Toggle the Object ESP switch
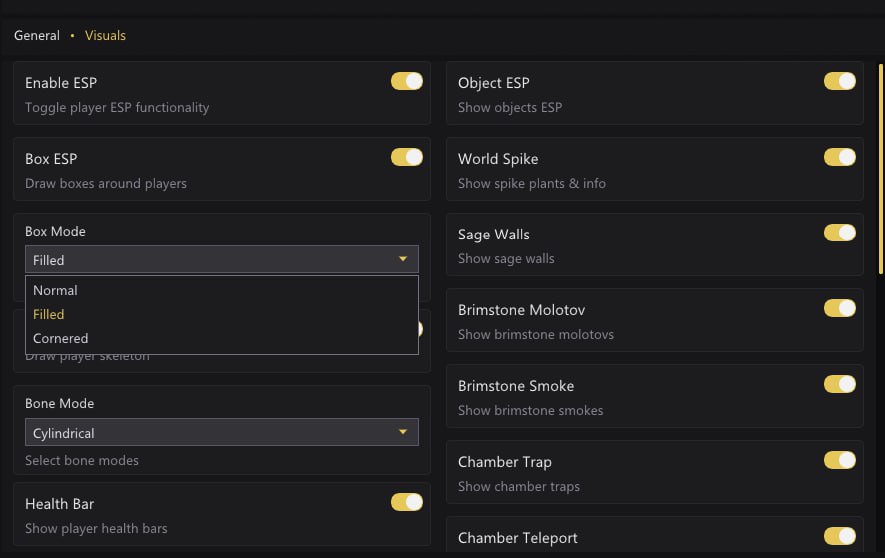Screen dimensions: 885x558 pyautogui.click(x=839, y=81)
